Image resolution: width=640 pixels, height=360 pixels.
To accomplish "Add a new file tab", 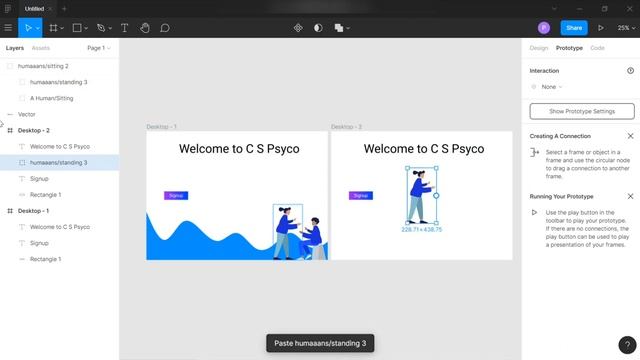I will click(64, 9).
